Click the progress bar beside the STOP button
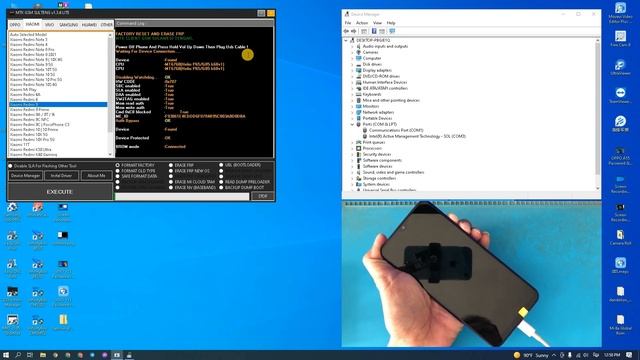 (x=182, y=197)
